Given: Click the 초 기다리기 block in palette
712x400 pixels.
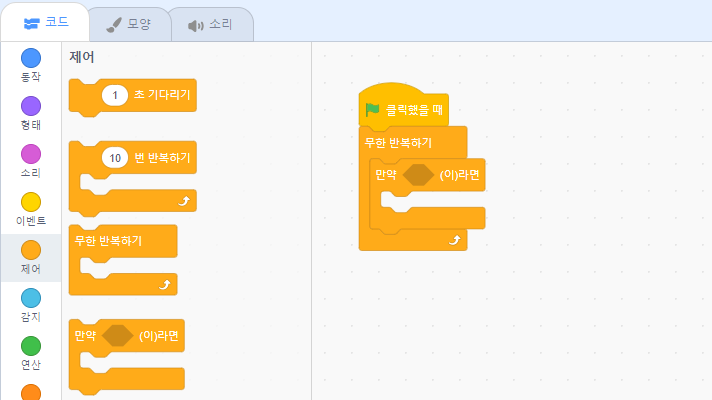Looking at the screenshot, I should (133, 96).
